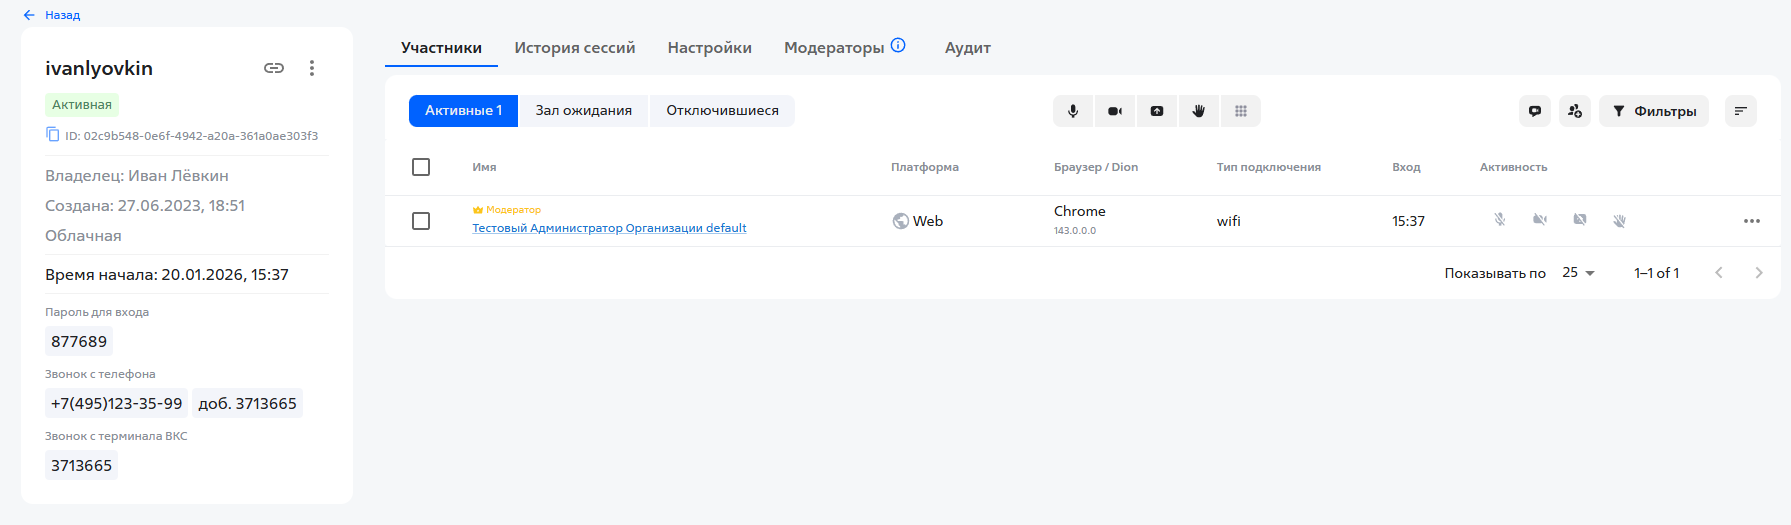Tick the select-all checkbox in table header
The image size is (1791, 525).
(x=421, y=167)
